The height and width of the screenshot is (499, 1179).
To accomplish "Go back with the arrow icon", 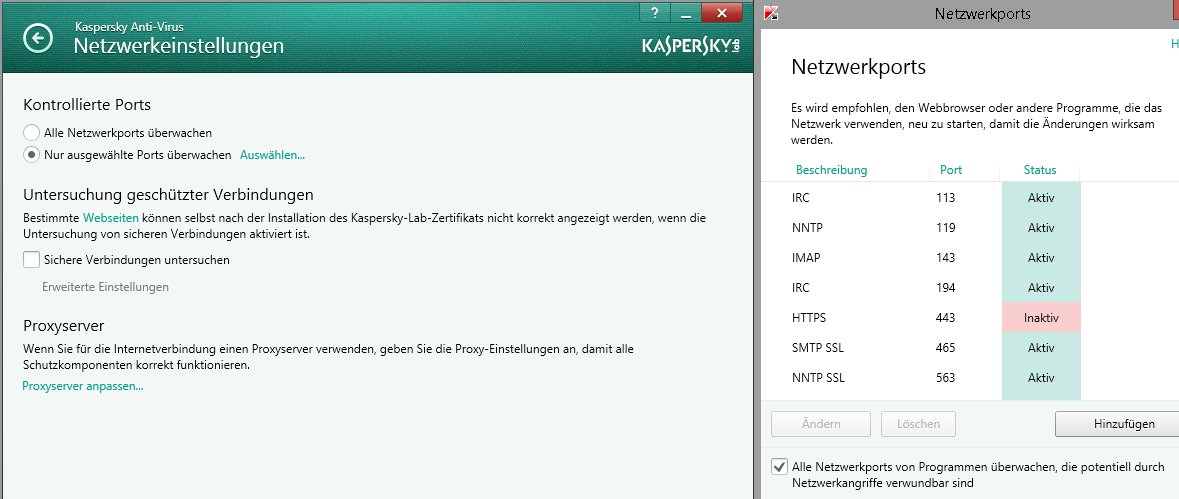I will (38, 38).
